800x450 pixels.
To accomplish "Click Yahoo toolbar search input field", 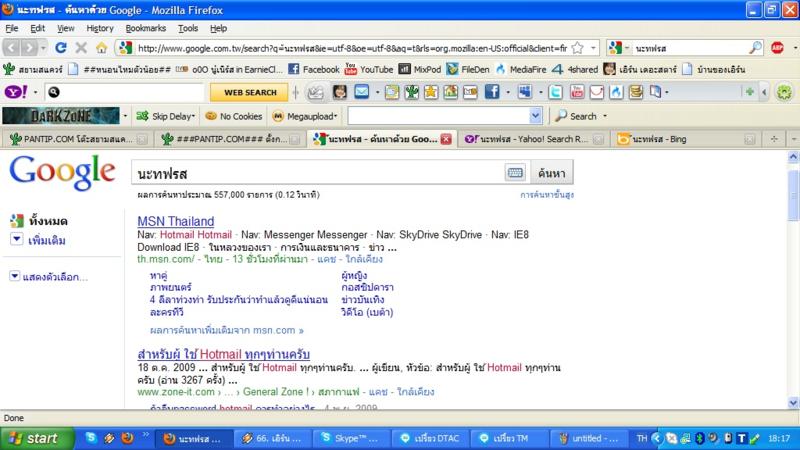I will (x=125, y=92).
